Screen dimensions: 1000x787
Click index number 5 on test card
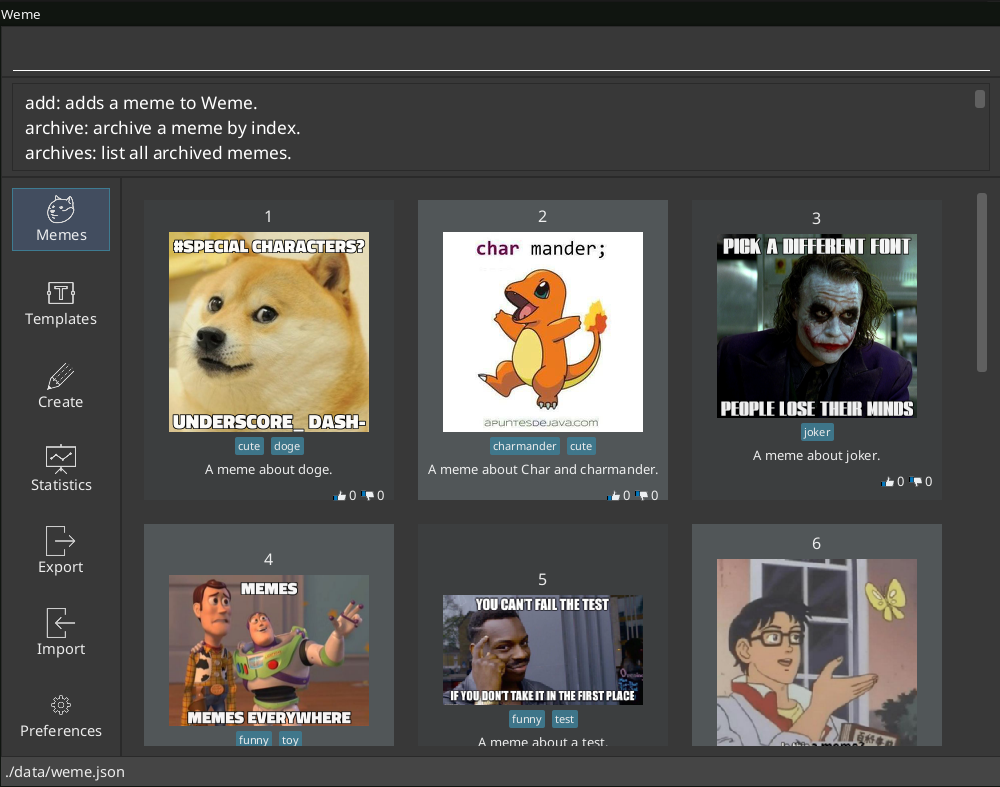(x=542, y=579)
